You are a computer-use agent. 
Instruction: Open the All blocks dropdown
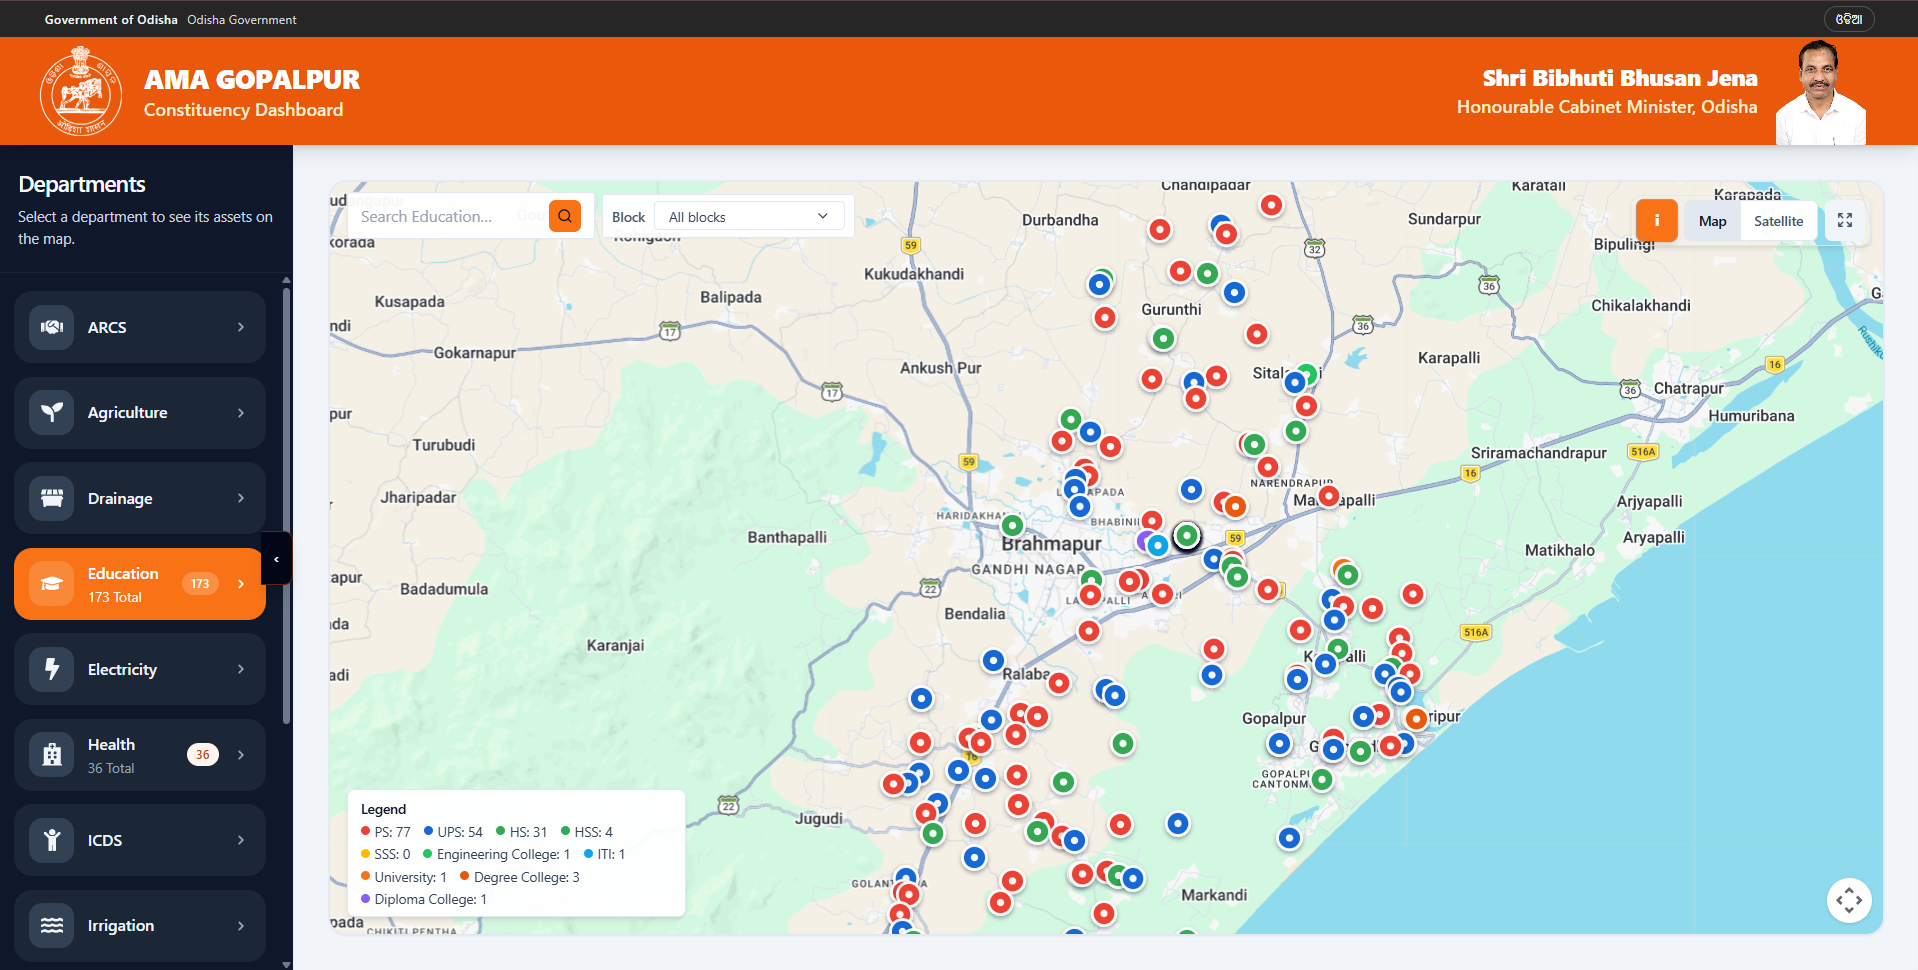749,217
